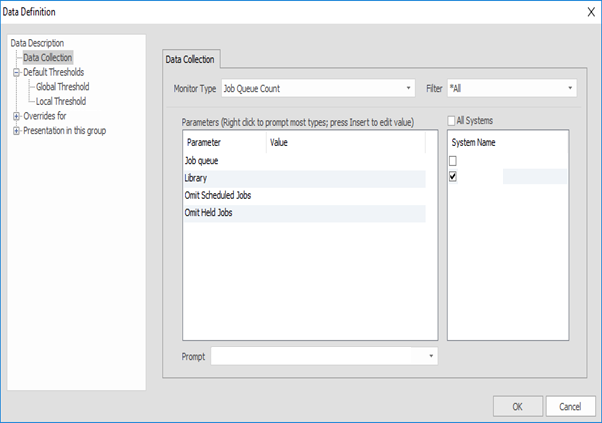This screenshot has height=423, width=602.
Task: Collapse the Default Thresholds tree node
Action: point(16,73)
